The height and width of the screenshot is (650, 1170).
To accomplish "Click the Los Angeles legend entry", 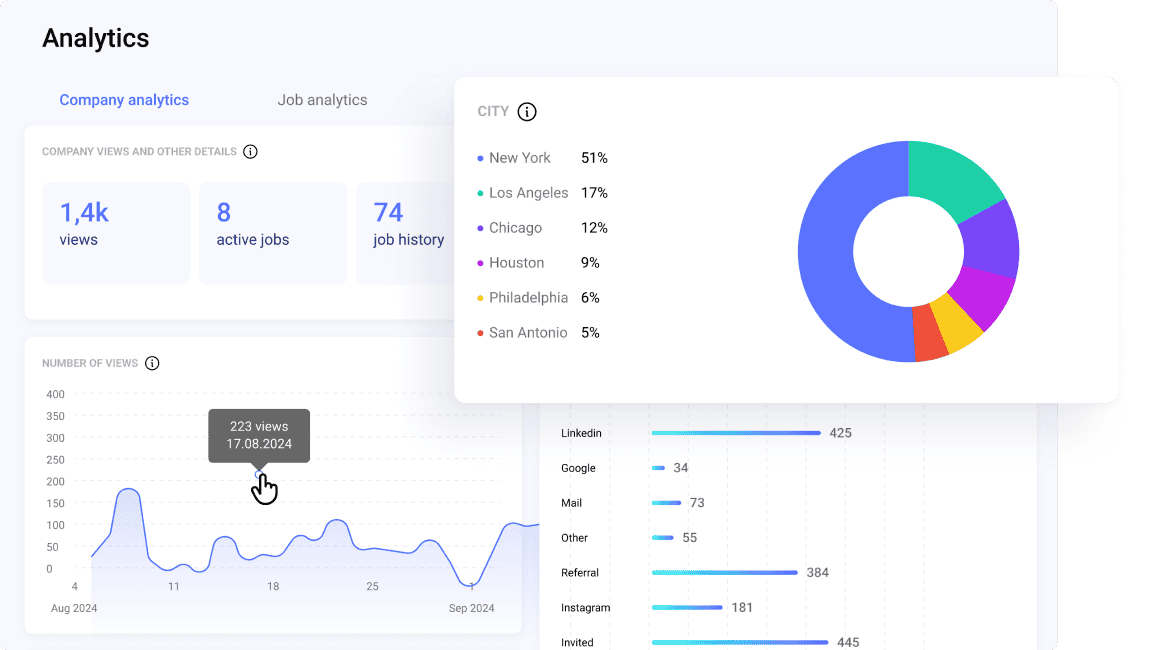I will [x=528, y=193].
